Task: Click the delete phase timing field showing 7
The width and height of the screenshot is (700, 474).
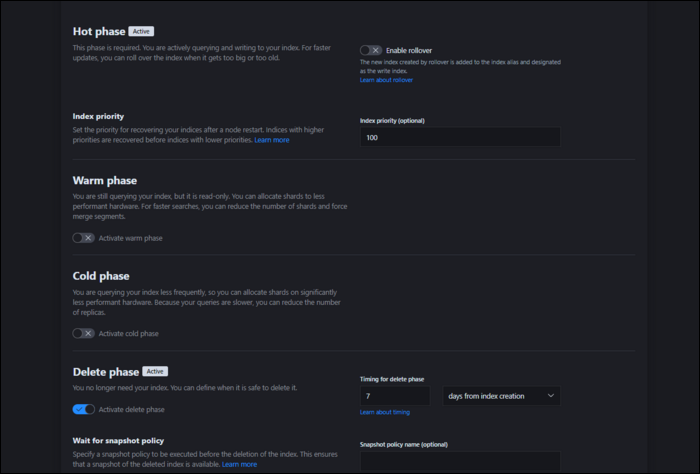Action: pos(394,396)
